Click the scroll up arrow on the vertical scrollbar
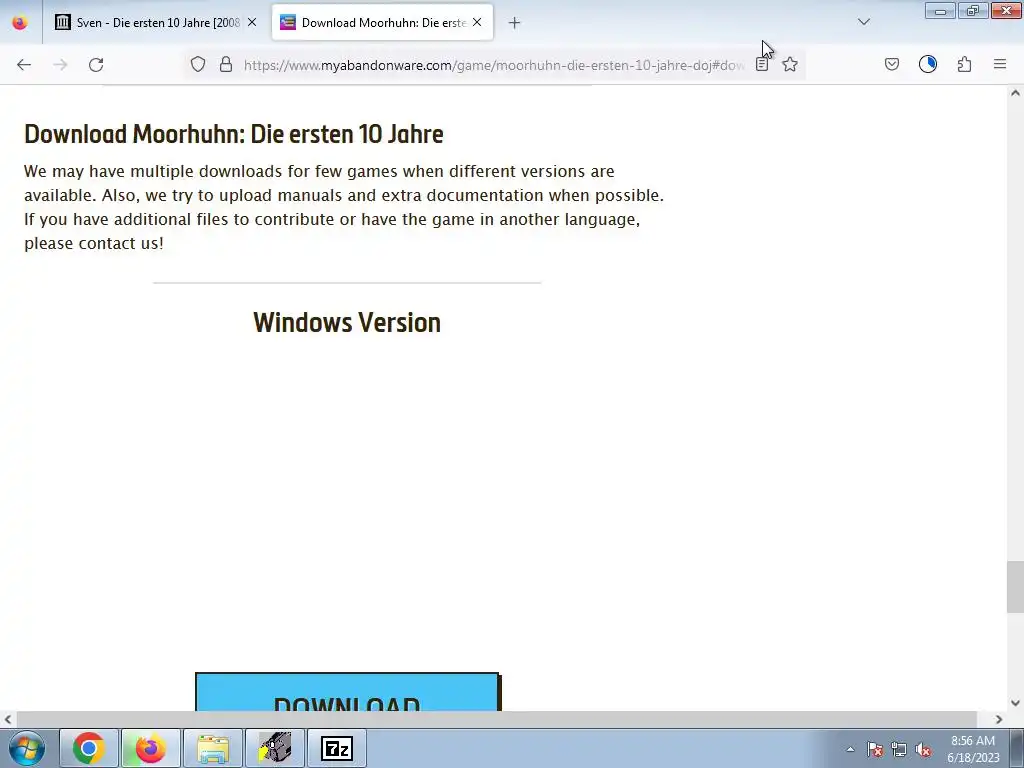The width and height of the screenshot is (1024, 768). pyautogui.click(x=1015, y=93)
